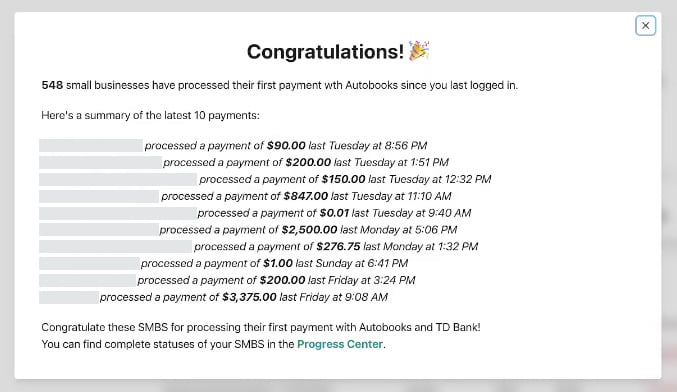Image resolution: width=677 pixels, height=392 pixels.
Task: Click redacted name in $2,500.00 row
Action: tap(99, 230)
